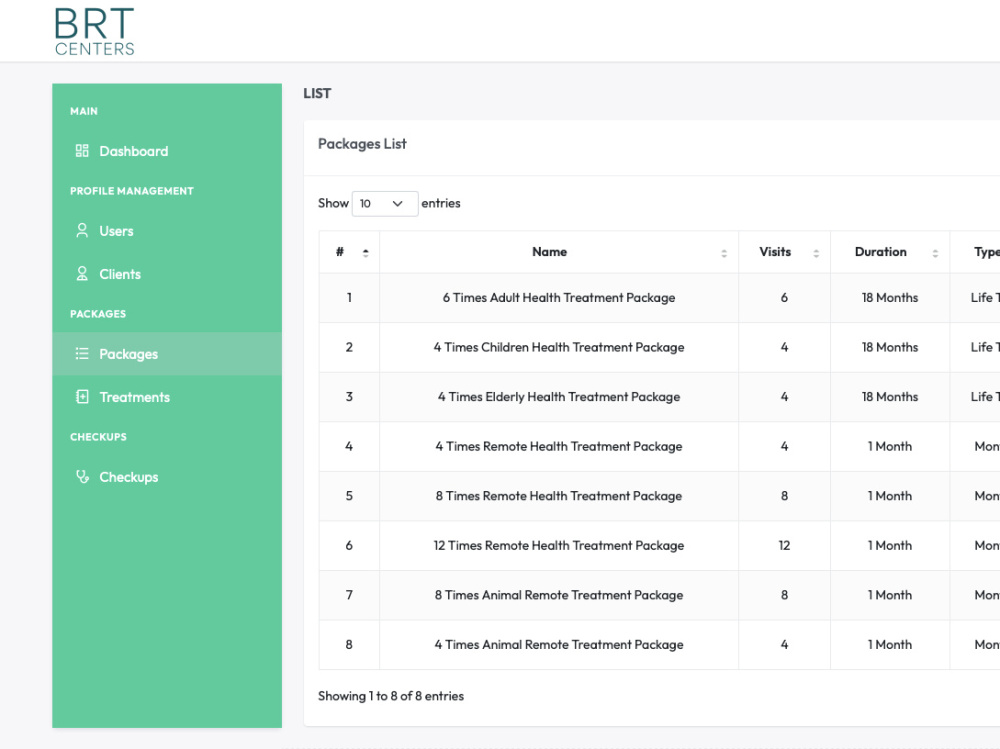Click the CHECKUPS section label
Screen dimensions: 1000x749
click(98, 437)
